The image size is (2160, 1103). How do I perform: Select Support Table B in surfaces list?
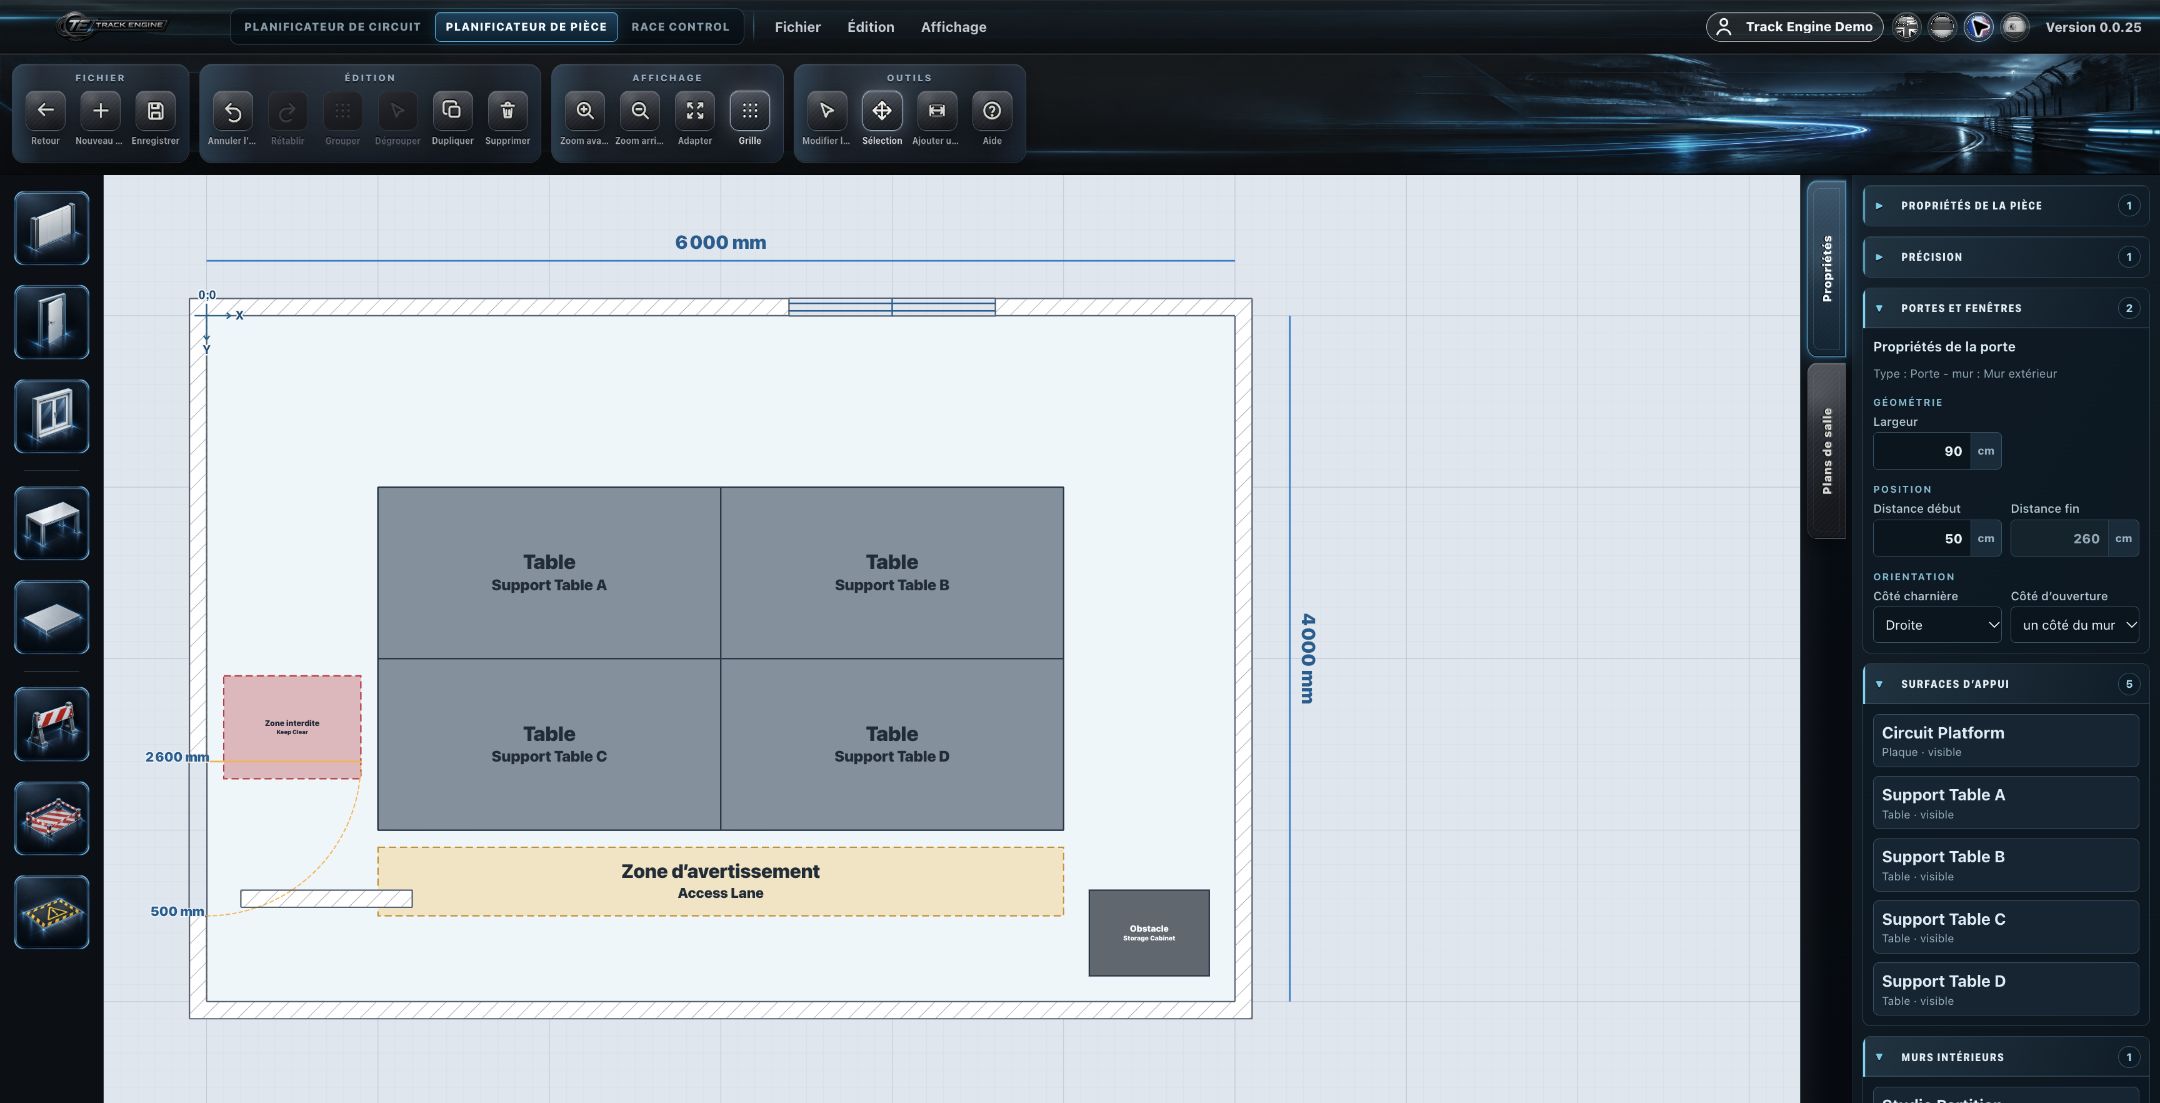[2005, 865]
